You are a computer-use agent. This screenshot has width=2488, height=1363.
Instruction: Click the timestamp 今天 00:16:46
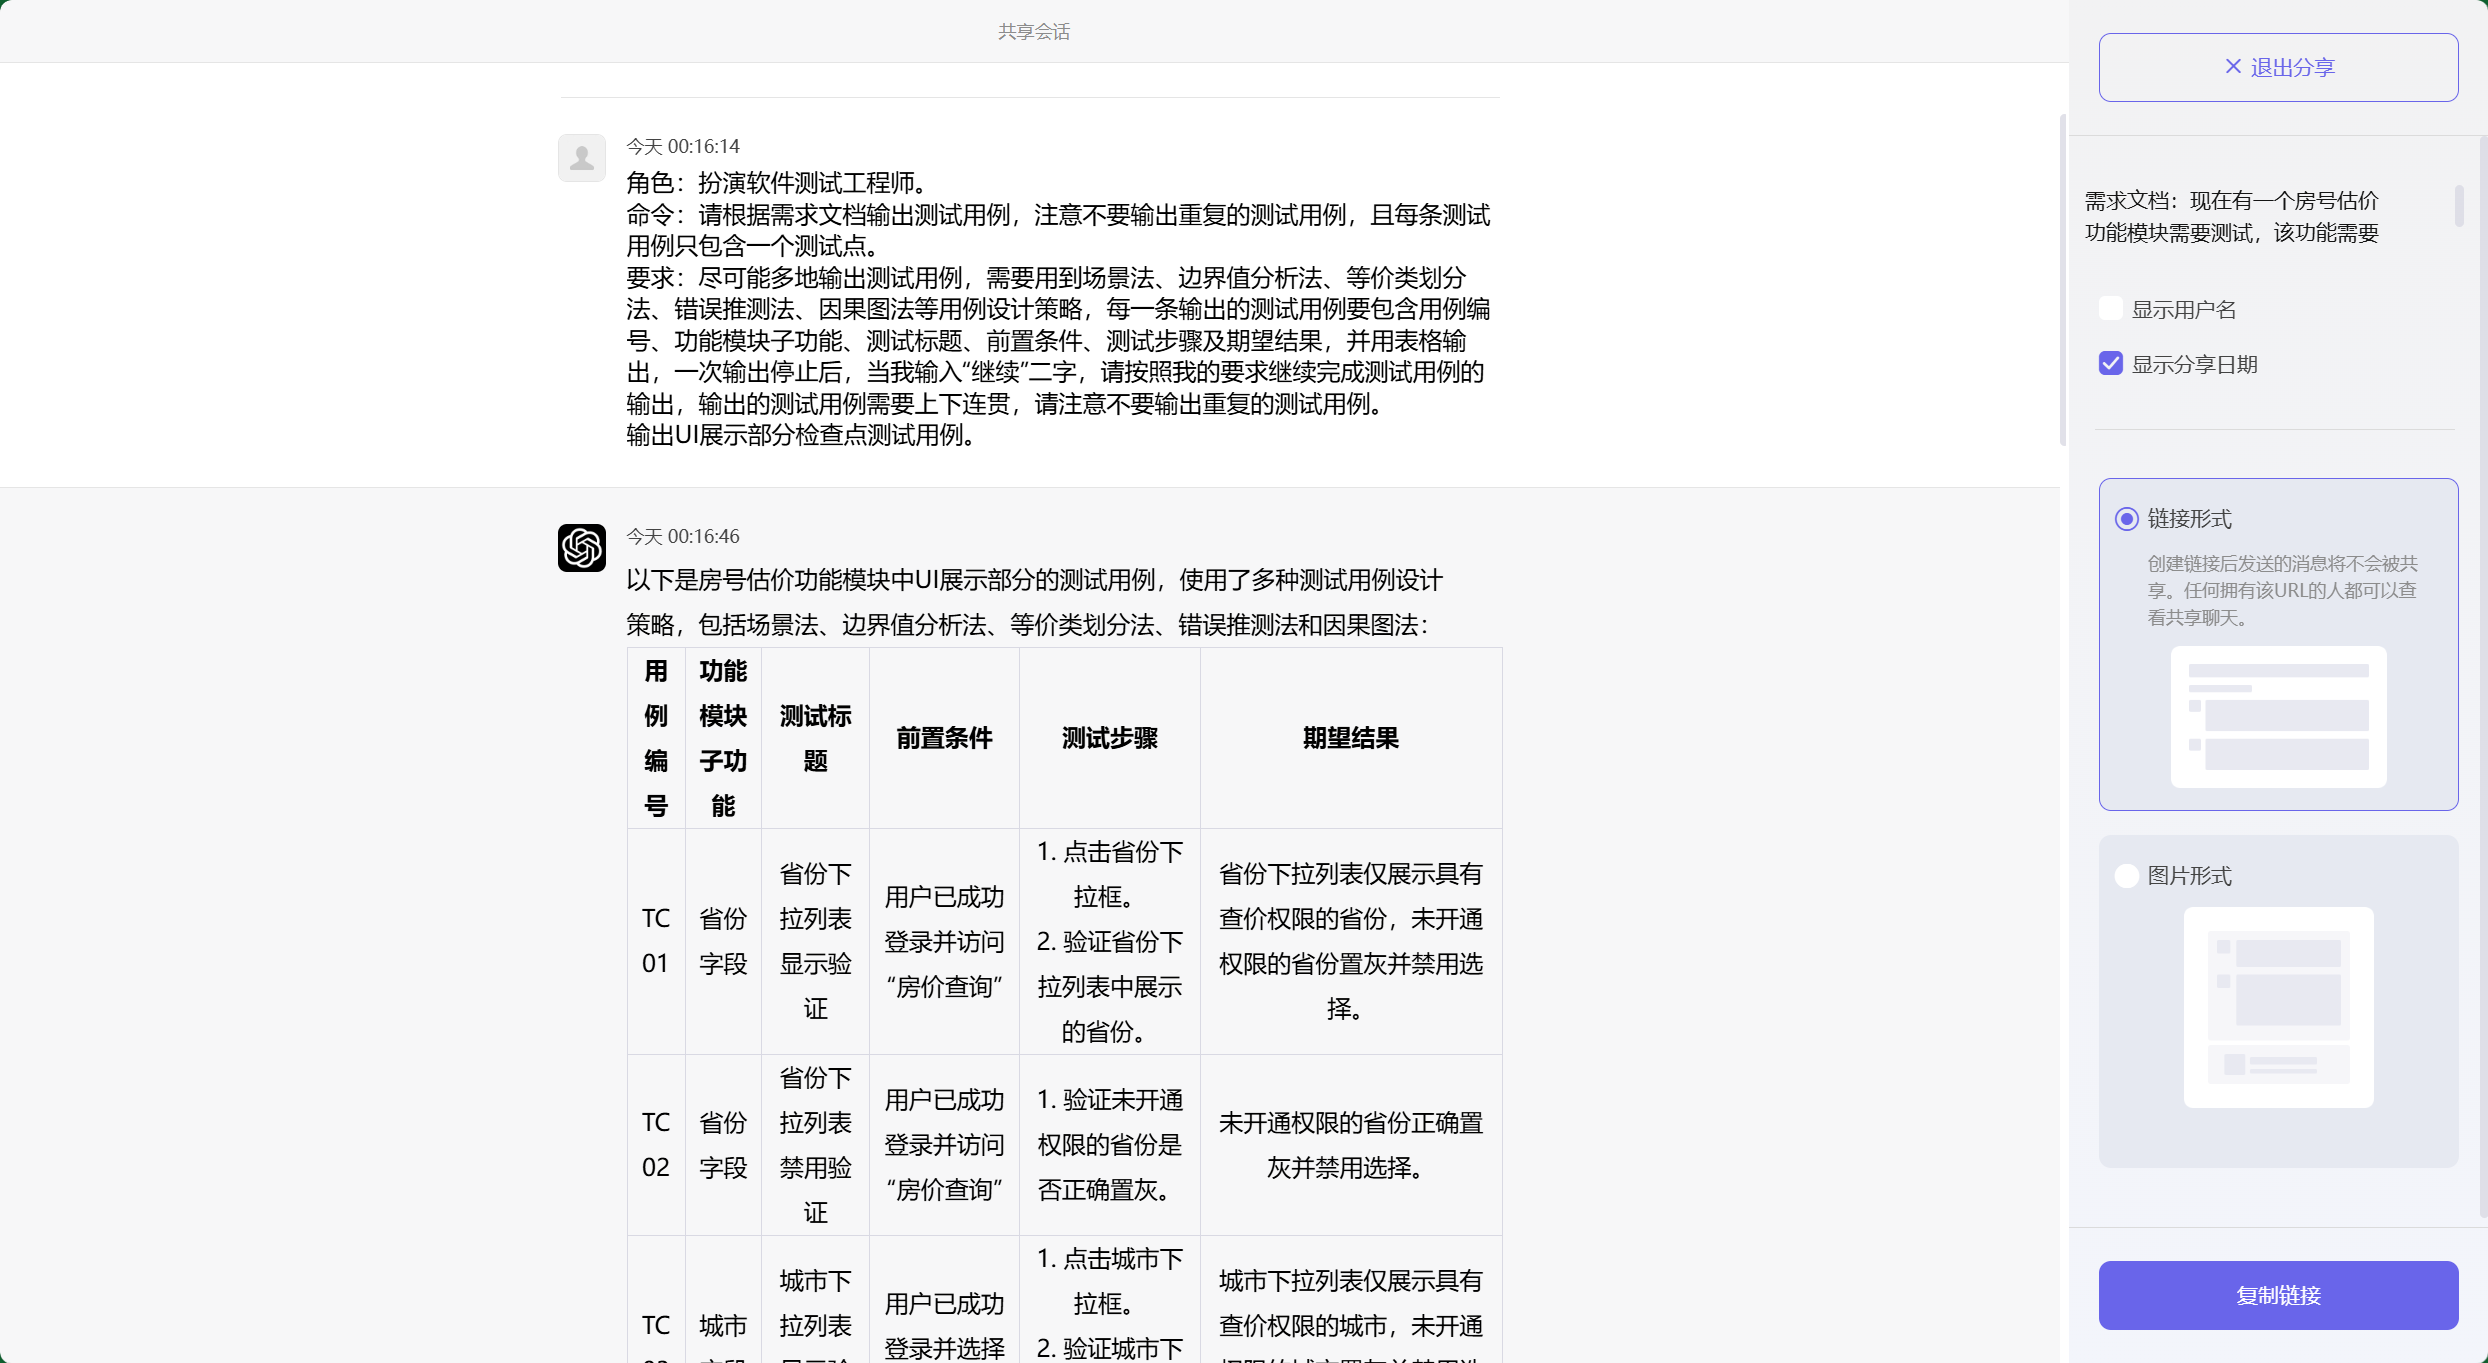682,536
